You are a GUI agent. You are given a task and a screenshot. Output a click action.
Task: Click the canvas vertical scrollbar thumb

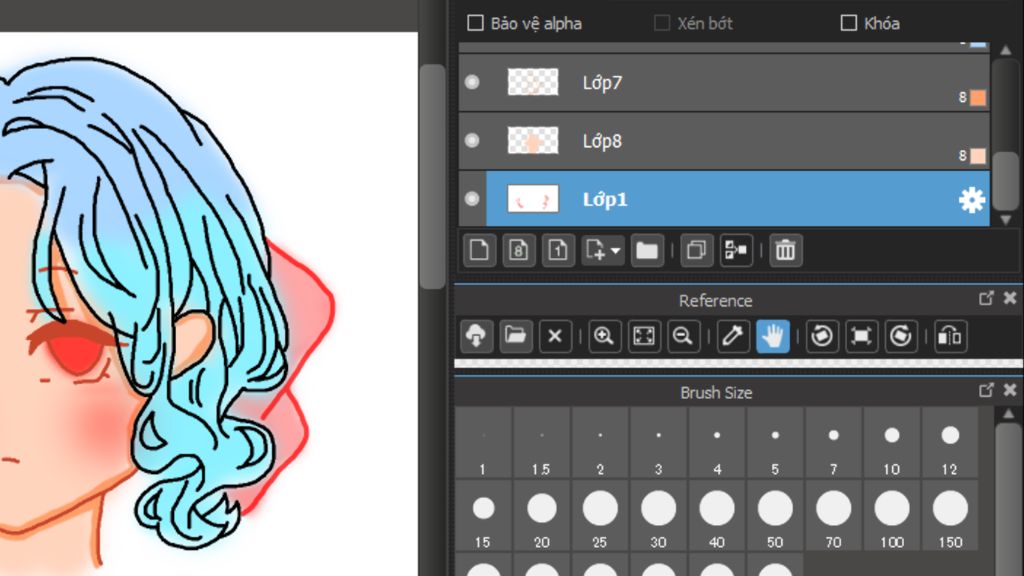tap(432, 176)
